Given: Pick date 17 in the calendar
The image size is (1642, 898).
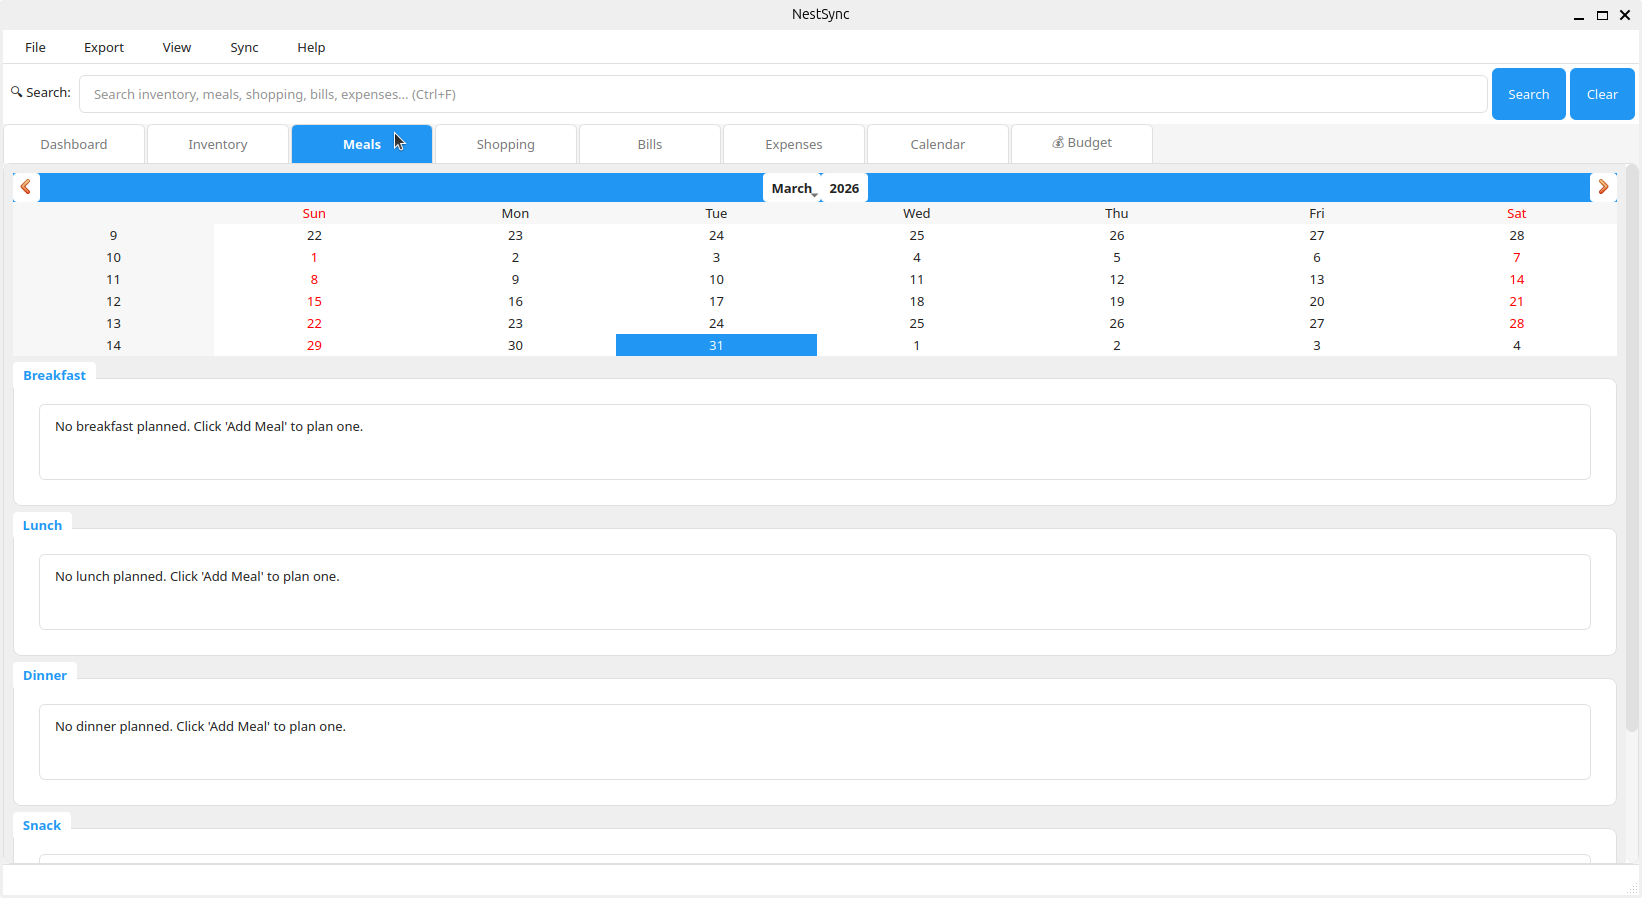Looking at the screenshot, I should 716,301.
